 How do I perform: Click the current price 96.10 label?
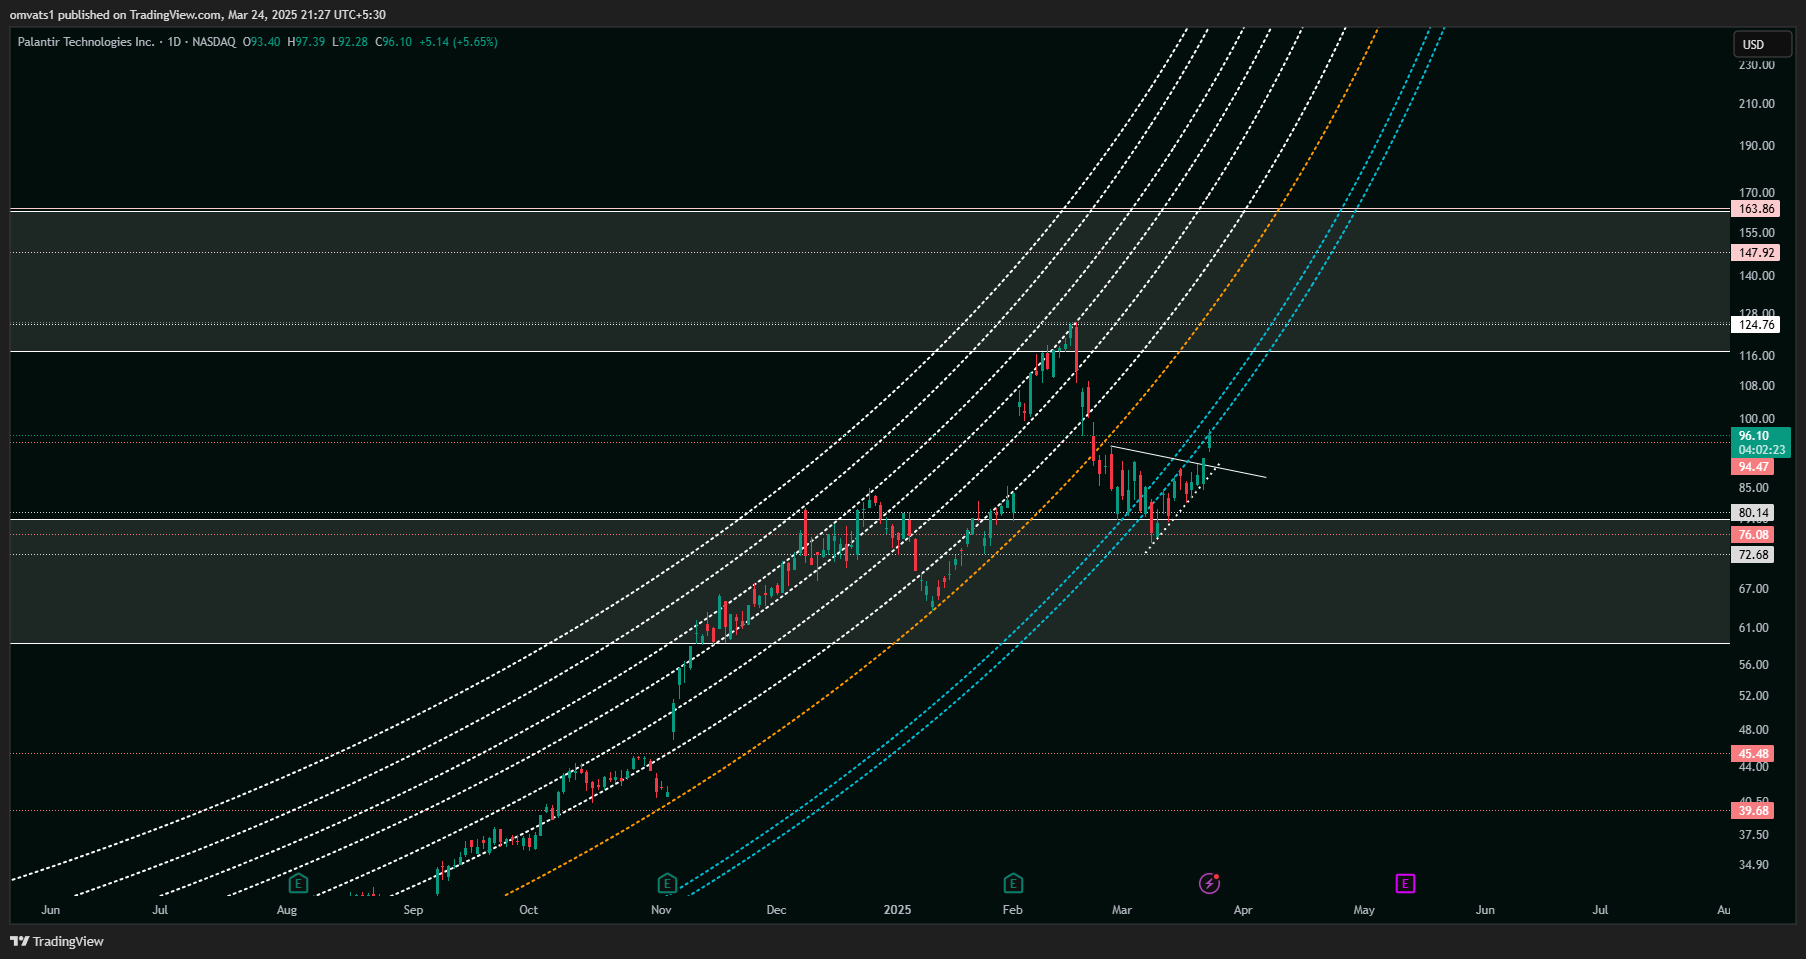[1754, 436]
